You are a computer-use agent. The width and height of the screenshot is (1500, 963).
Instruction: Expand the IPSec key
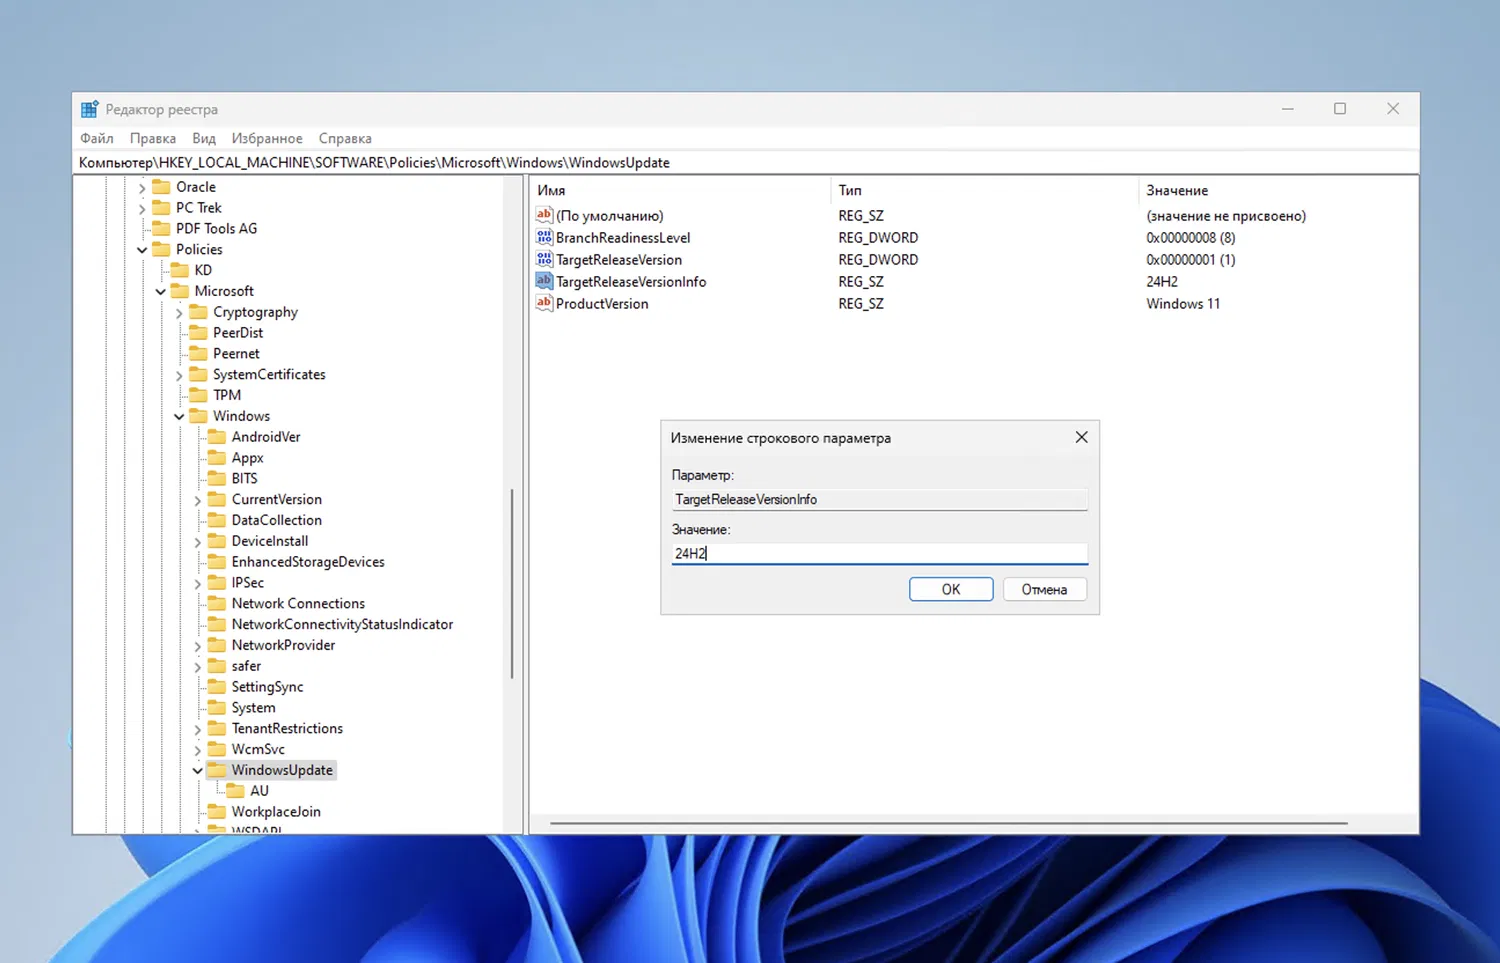point(198,584)
